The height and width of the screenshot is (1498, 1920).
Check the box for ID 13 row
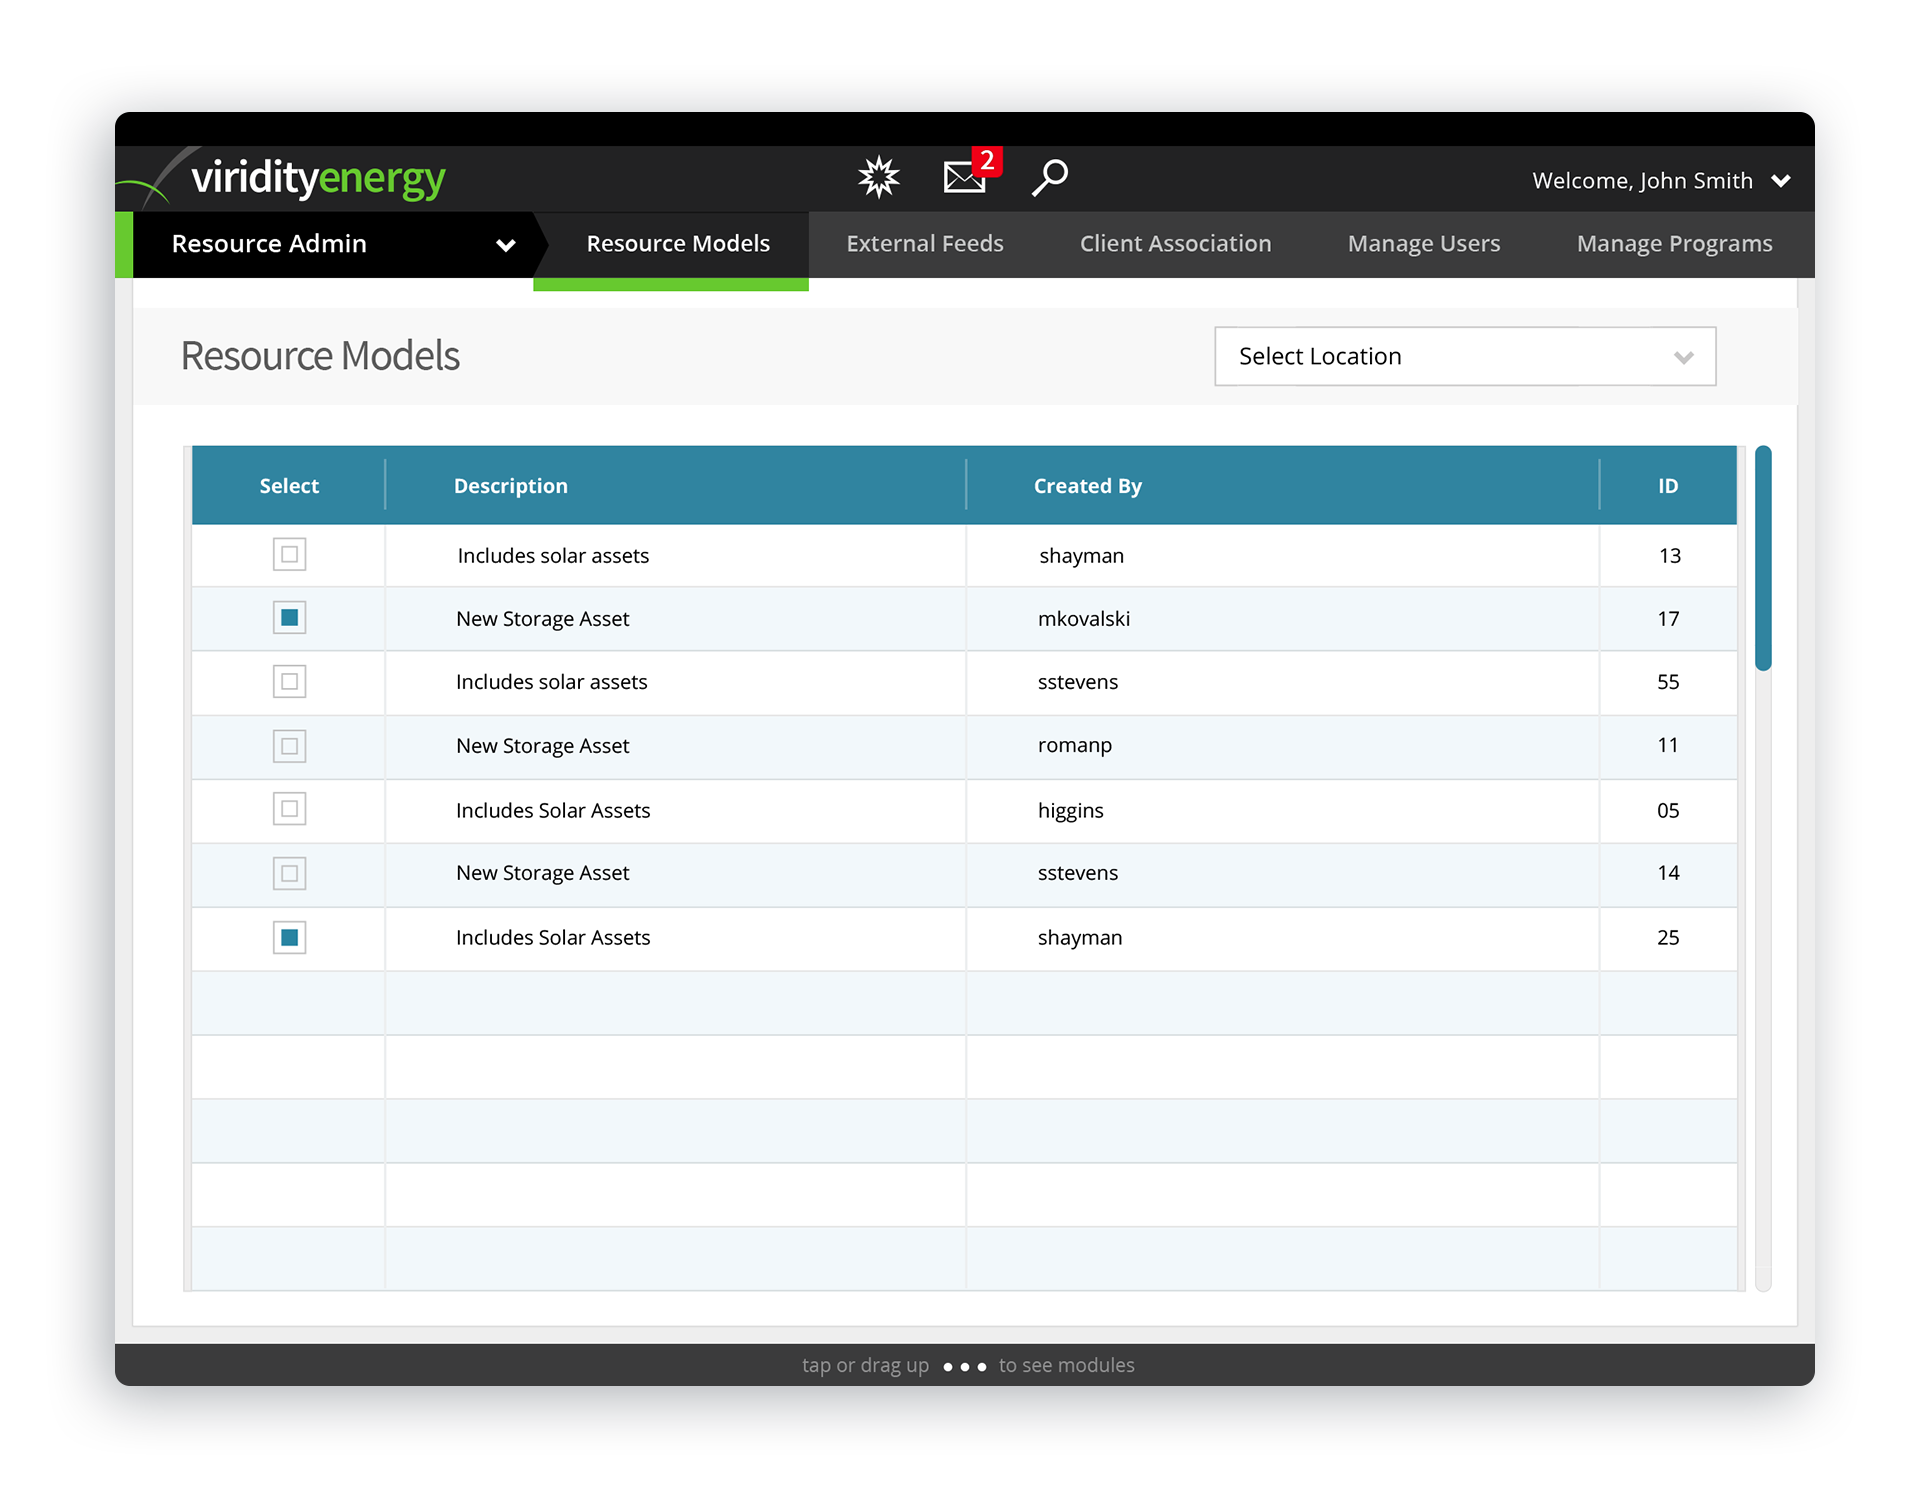(x=289, y=554)
